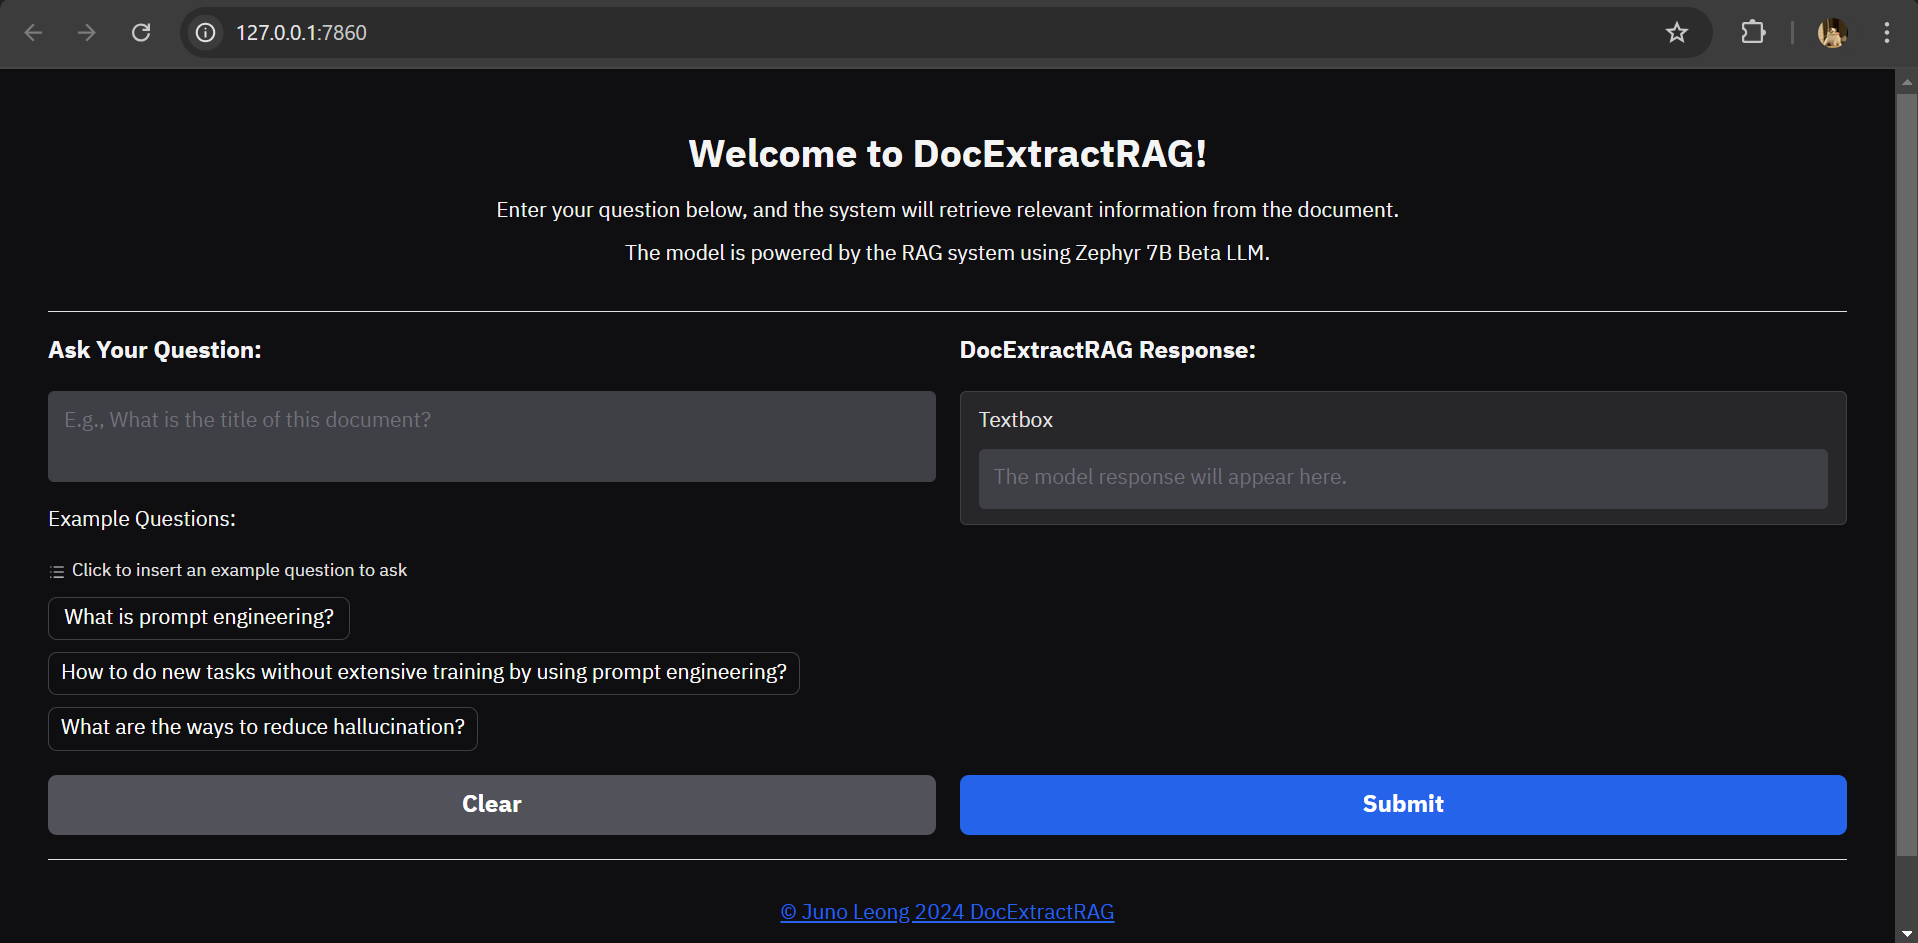Click the 'Textbox' label in the response panel
Viewport: 1918px width, 943px height.
click(x=1016, y=420)
